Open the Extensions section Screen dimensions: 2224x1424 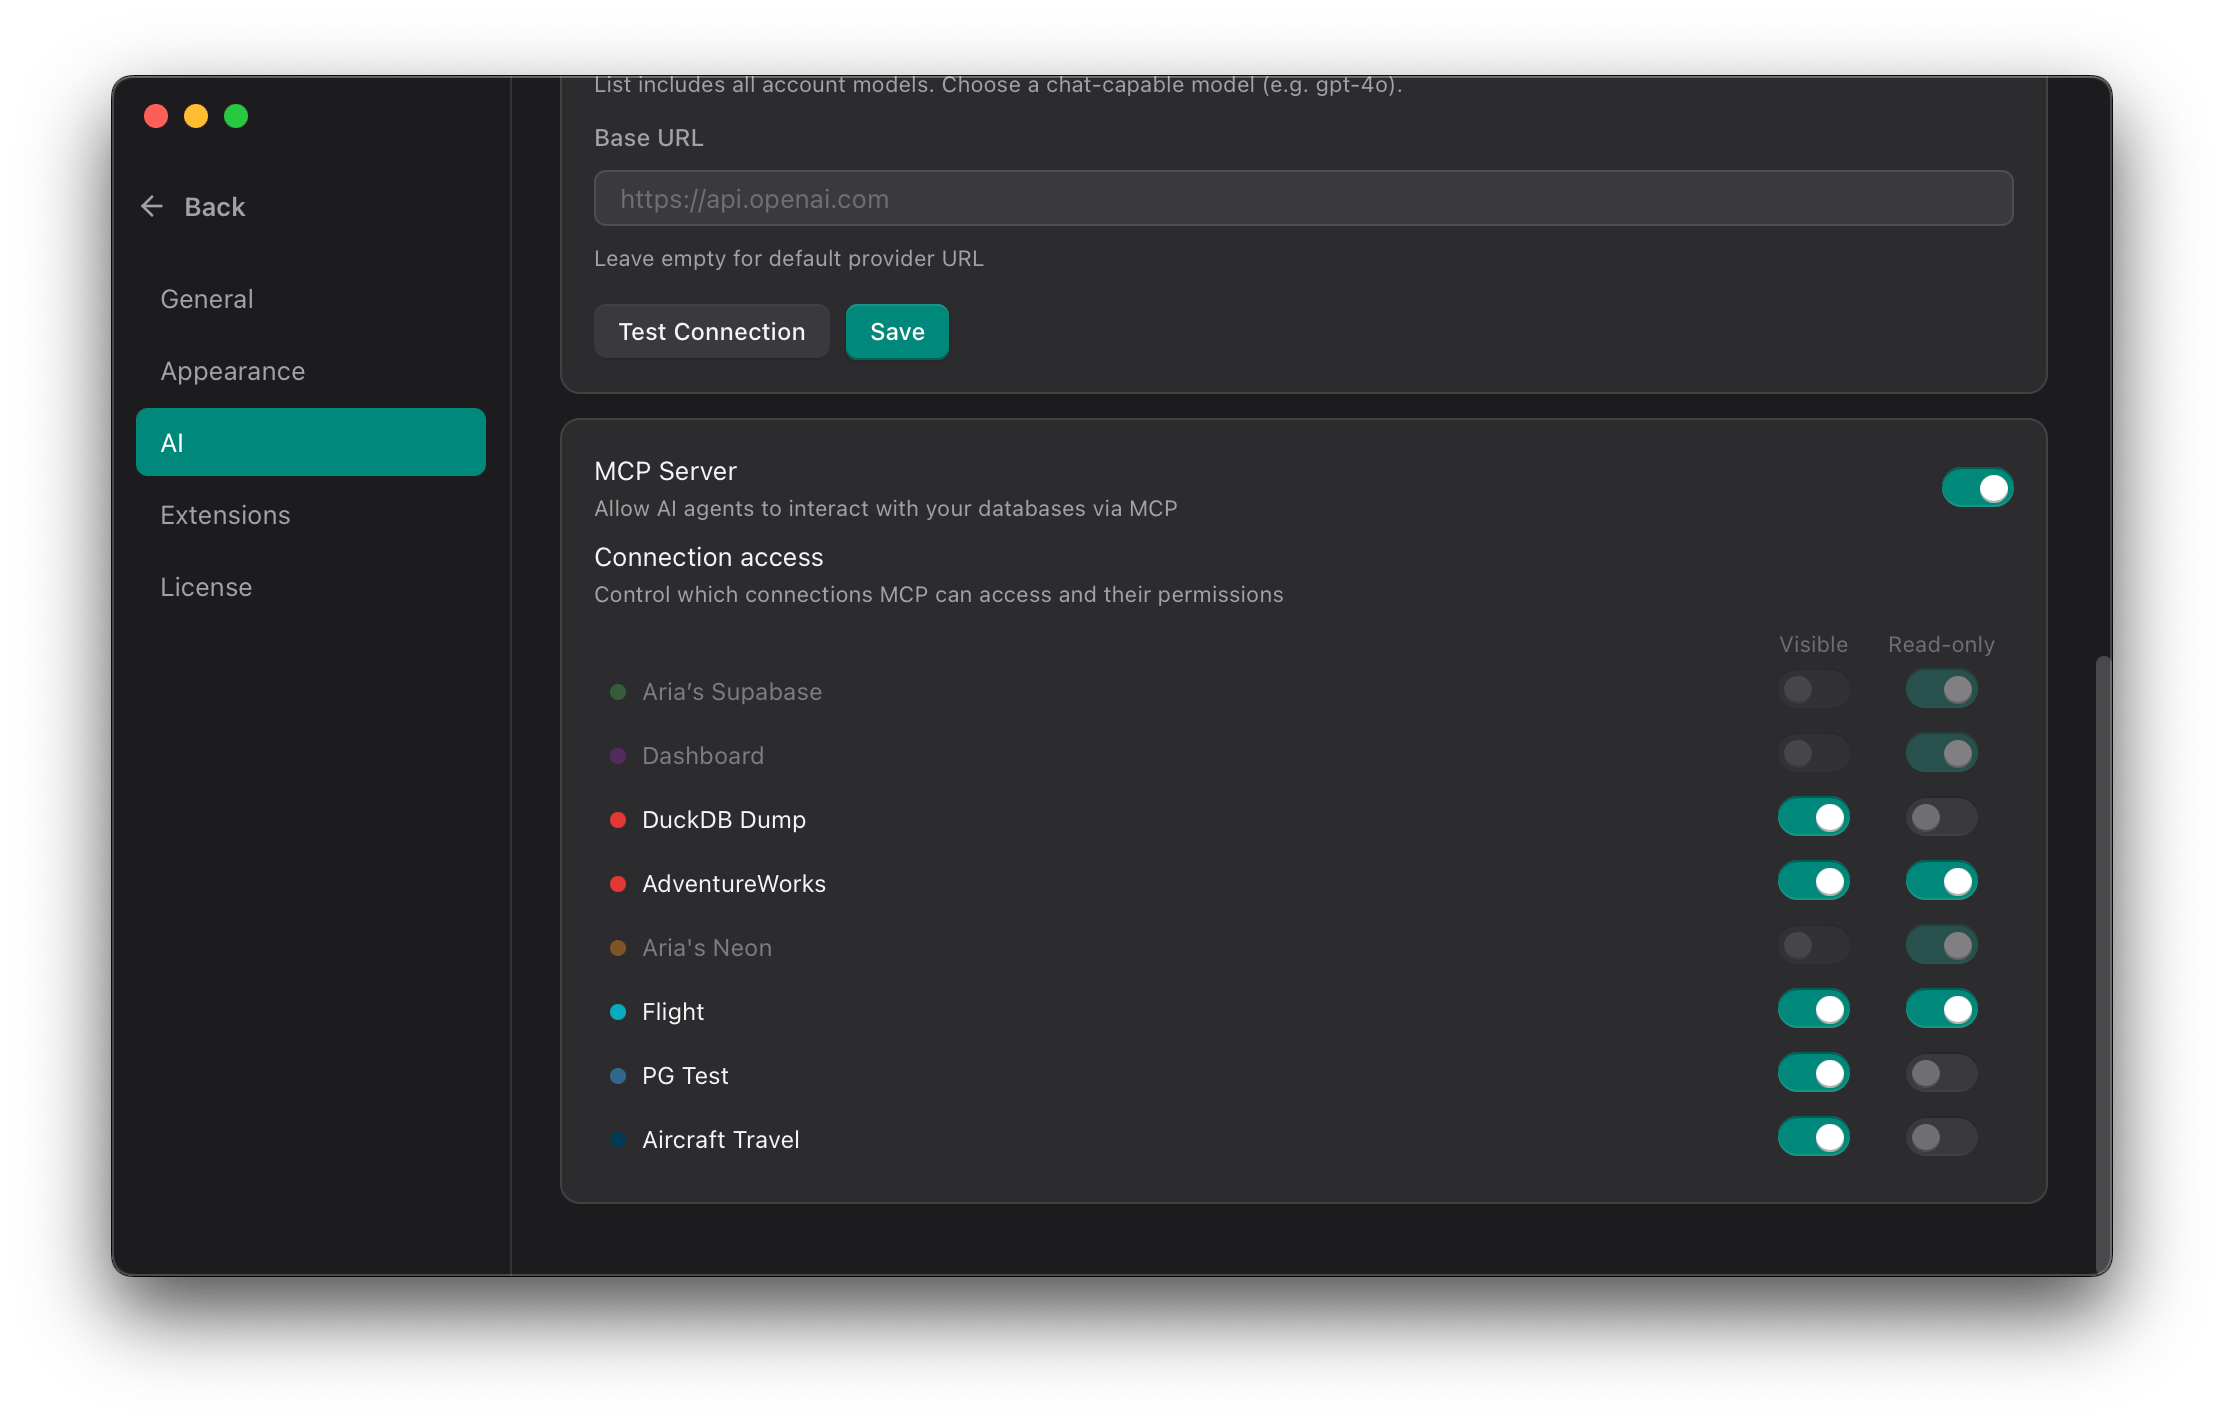(225, 515)
